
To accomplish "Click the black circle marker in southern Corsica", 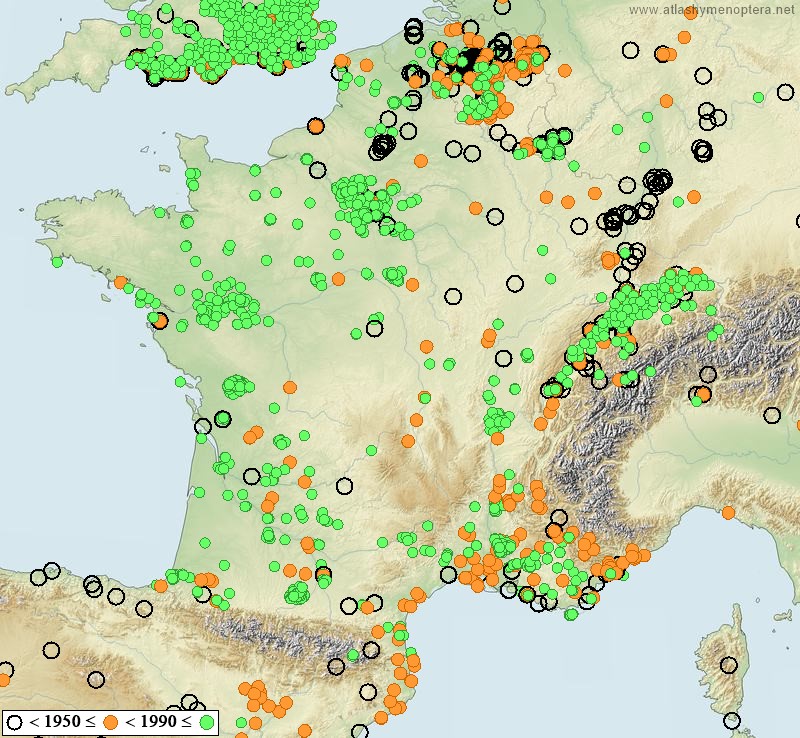I will (x=732, y=721).
